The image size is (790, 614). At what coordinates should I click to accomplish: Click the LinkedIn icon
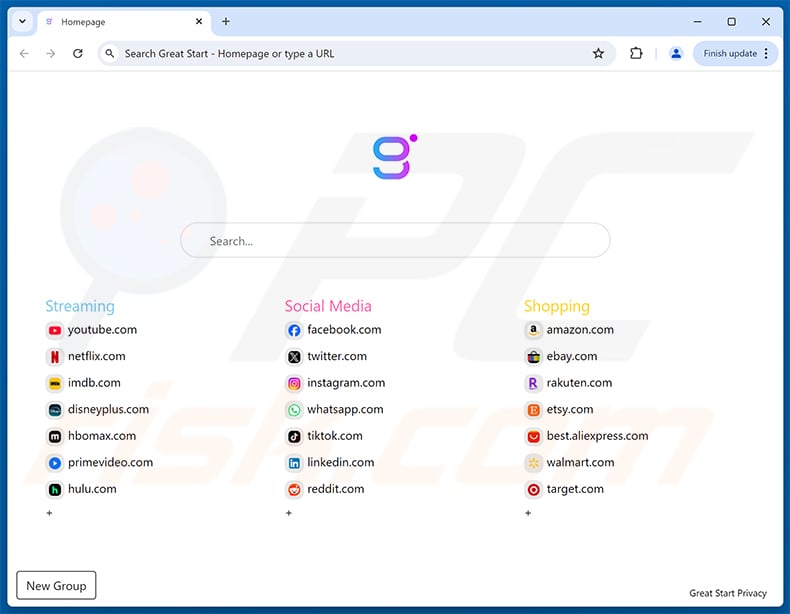(294, 463)
